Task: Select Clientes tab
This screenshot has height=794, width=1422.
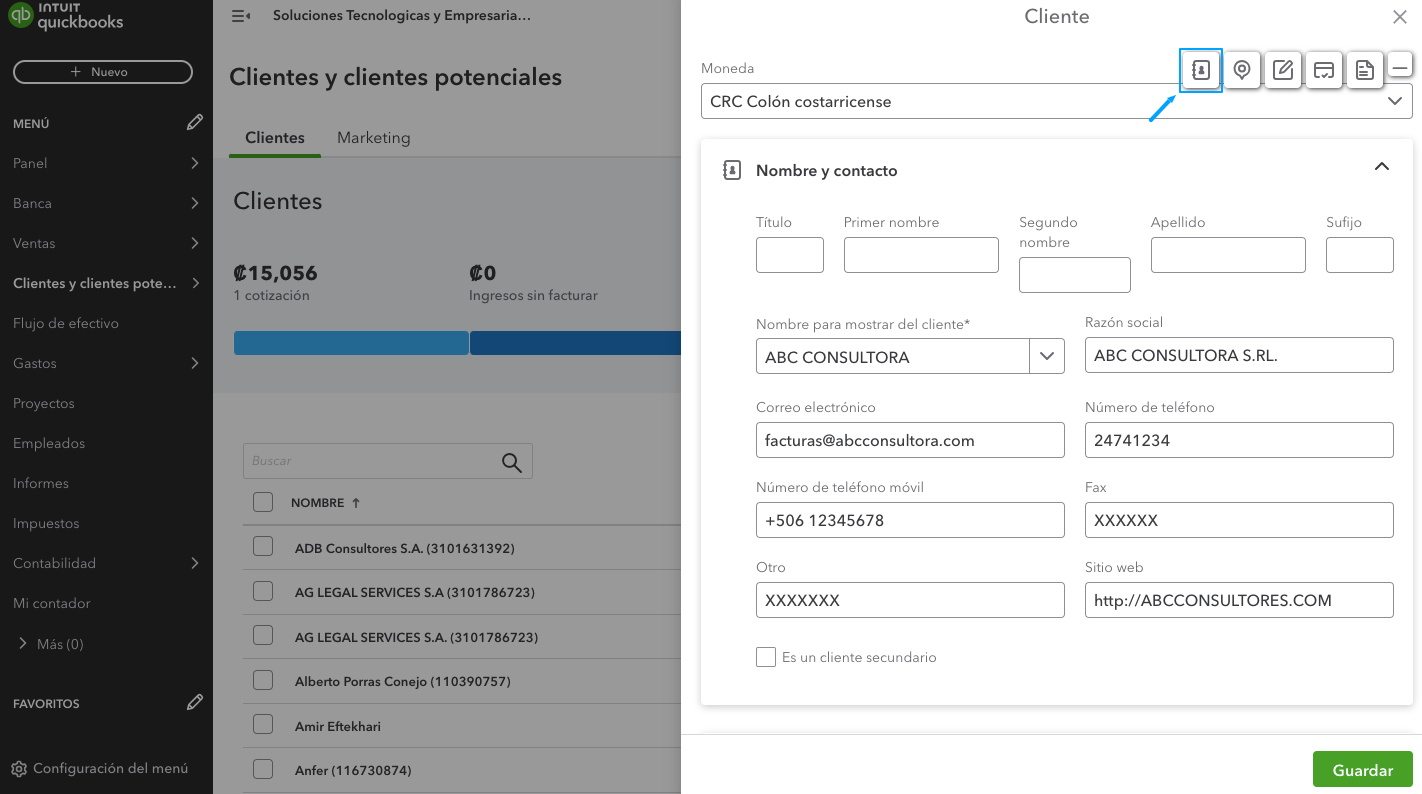Action: click(x=275, y=138)
